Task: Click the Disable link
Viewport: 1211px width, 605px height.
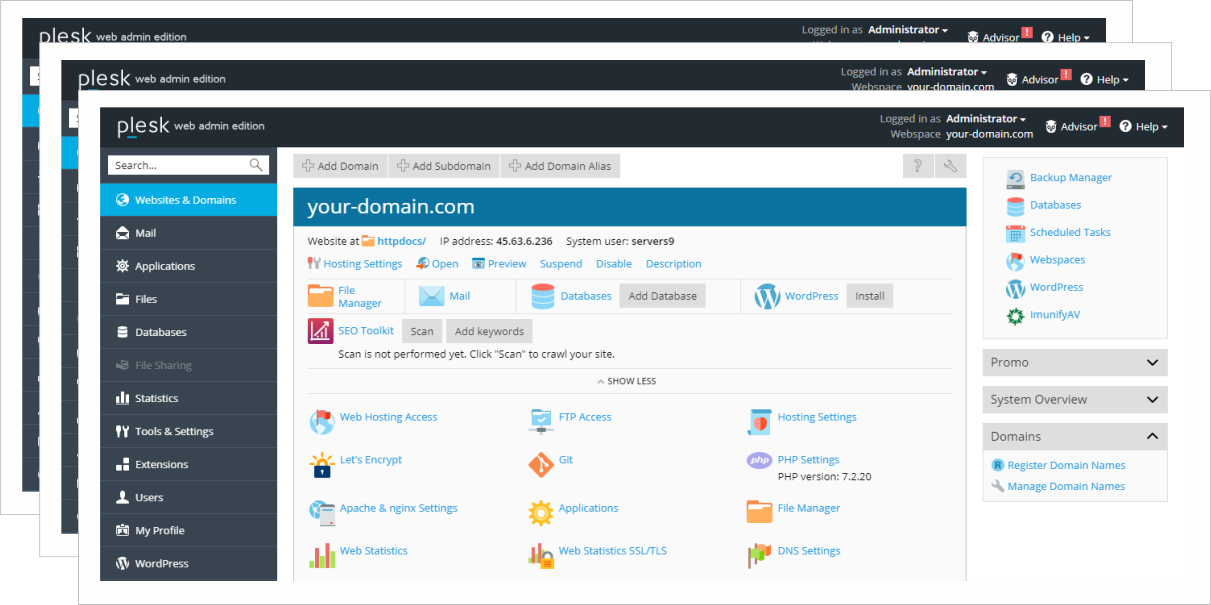Action: (x=614, y=264)
